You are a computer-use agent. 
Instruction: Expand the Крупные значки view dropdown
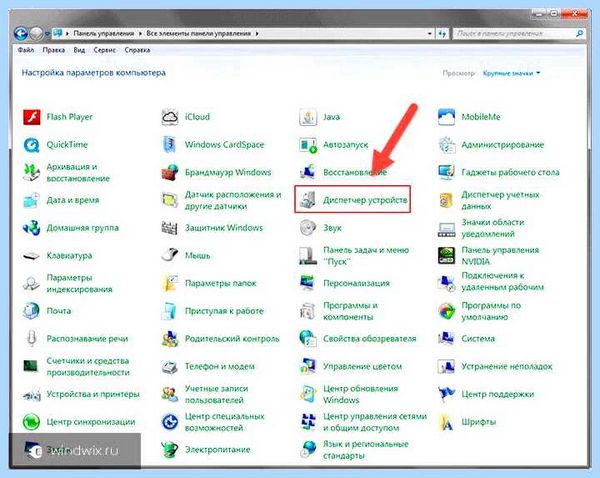point(511,73)
